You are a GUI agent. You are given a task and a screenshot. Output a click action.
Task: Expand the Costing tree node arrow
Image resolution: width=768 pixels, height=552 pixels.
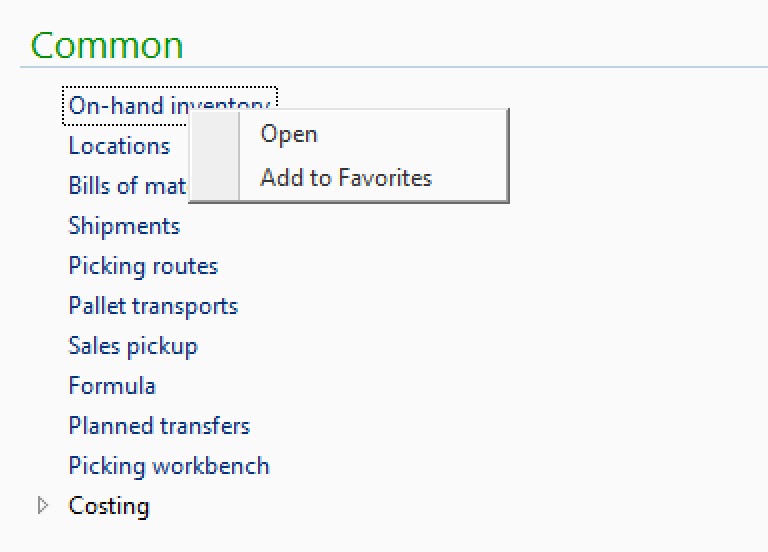pyautogui.click(x=42, y=506)
